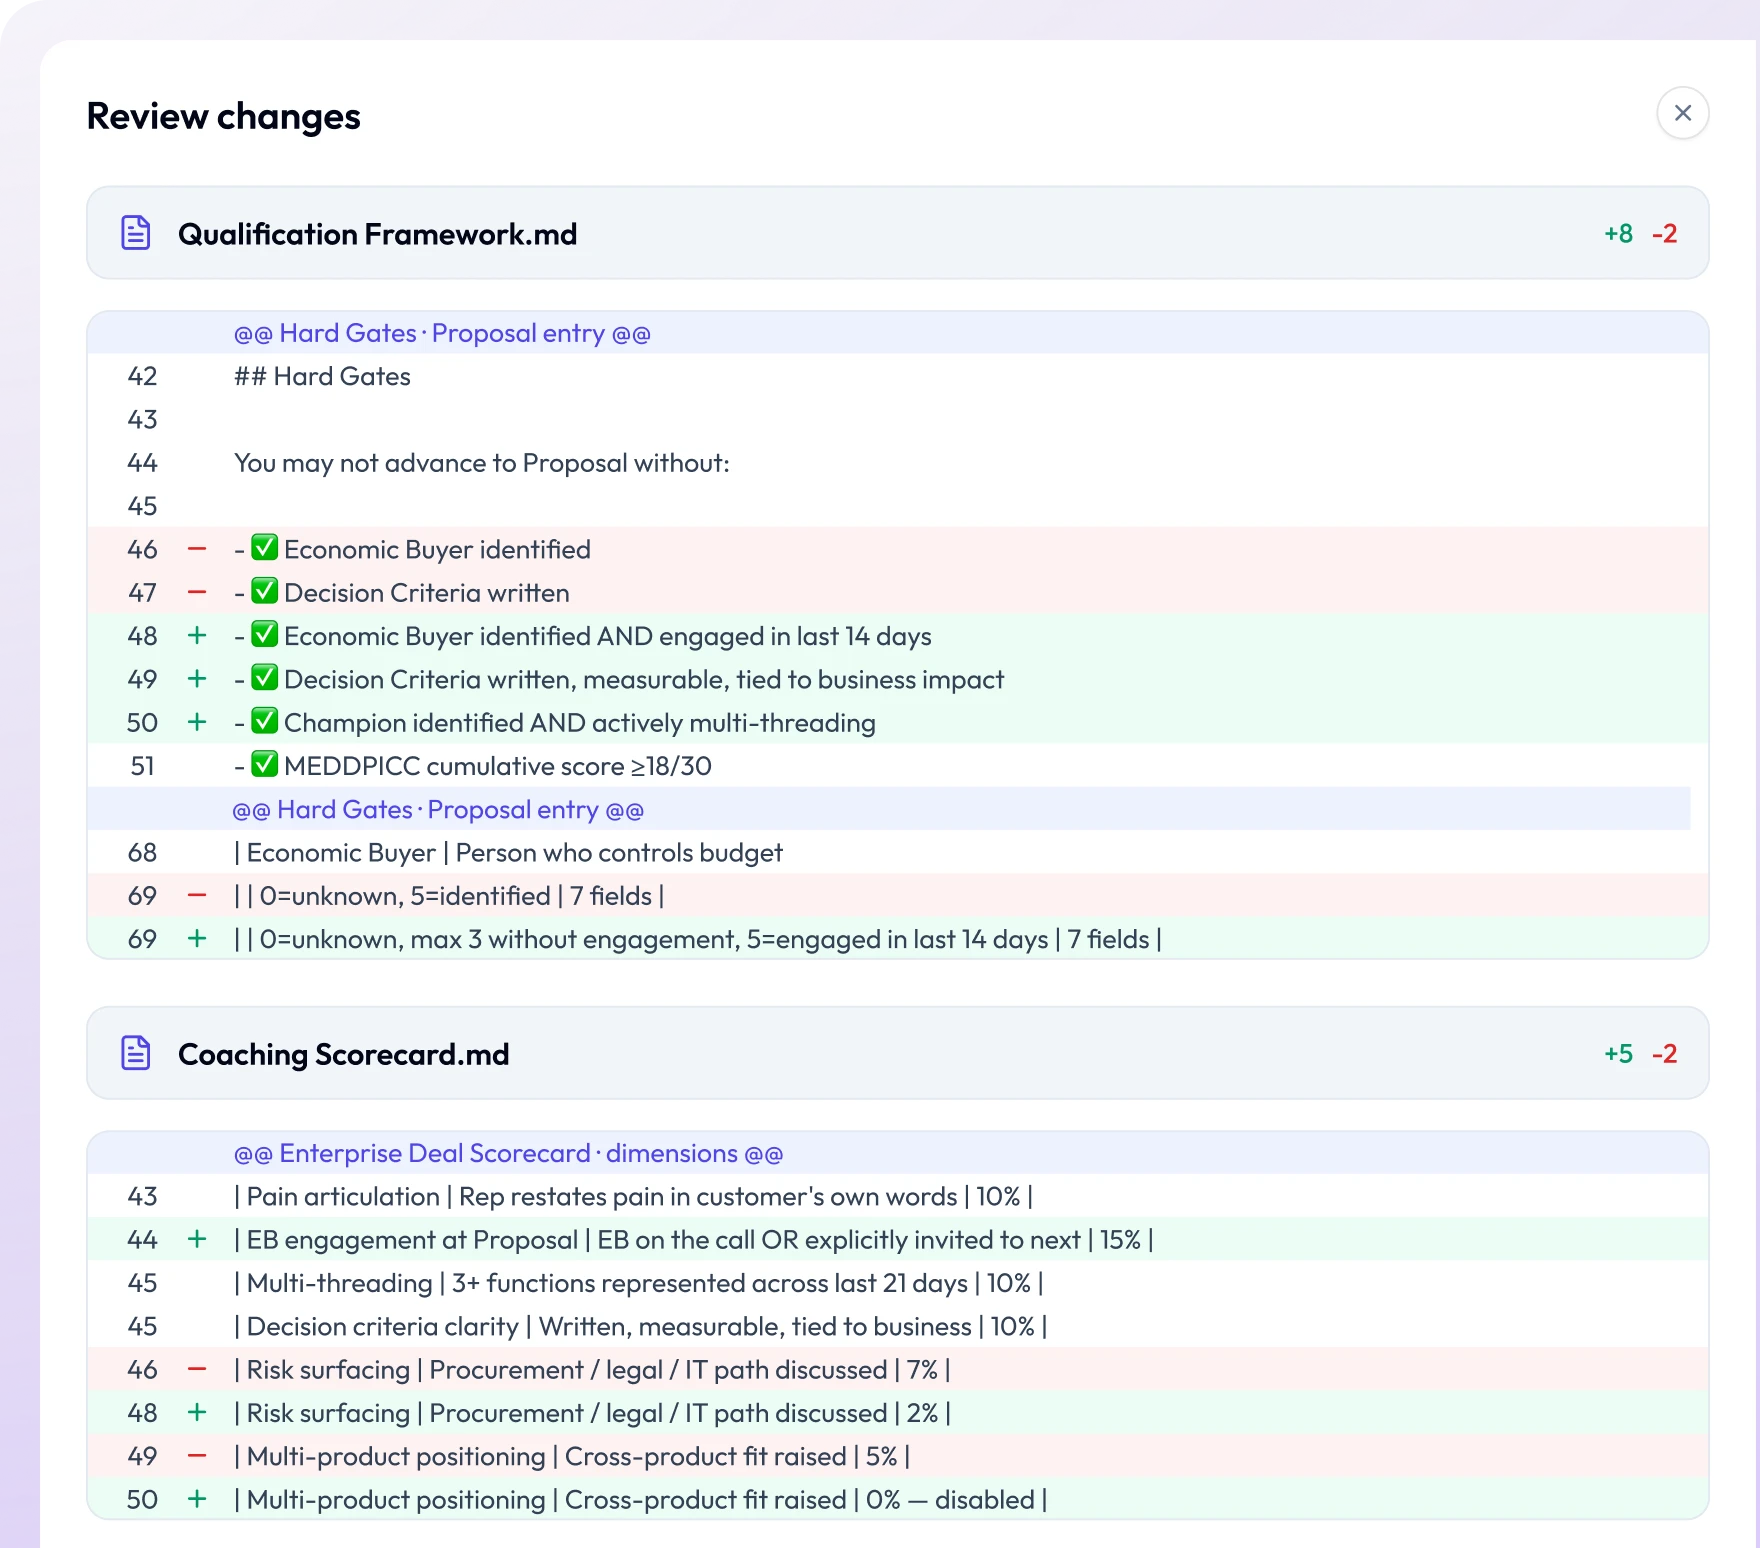The height and width of the screenshot is (1548, 1760).
Task: Click the plus marker on Multi-product 0% disabled line
Action: (197, 1500)
